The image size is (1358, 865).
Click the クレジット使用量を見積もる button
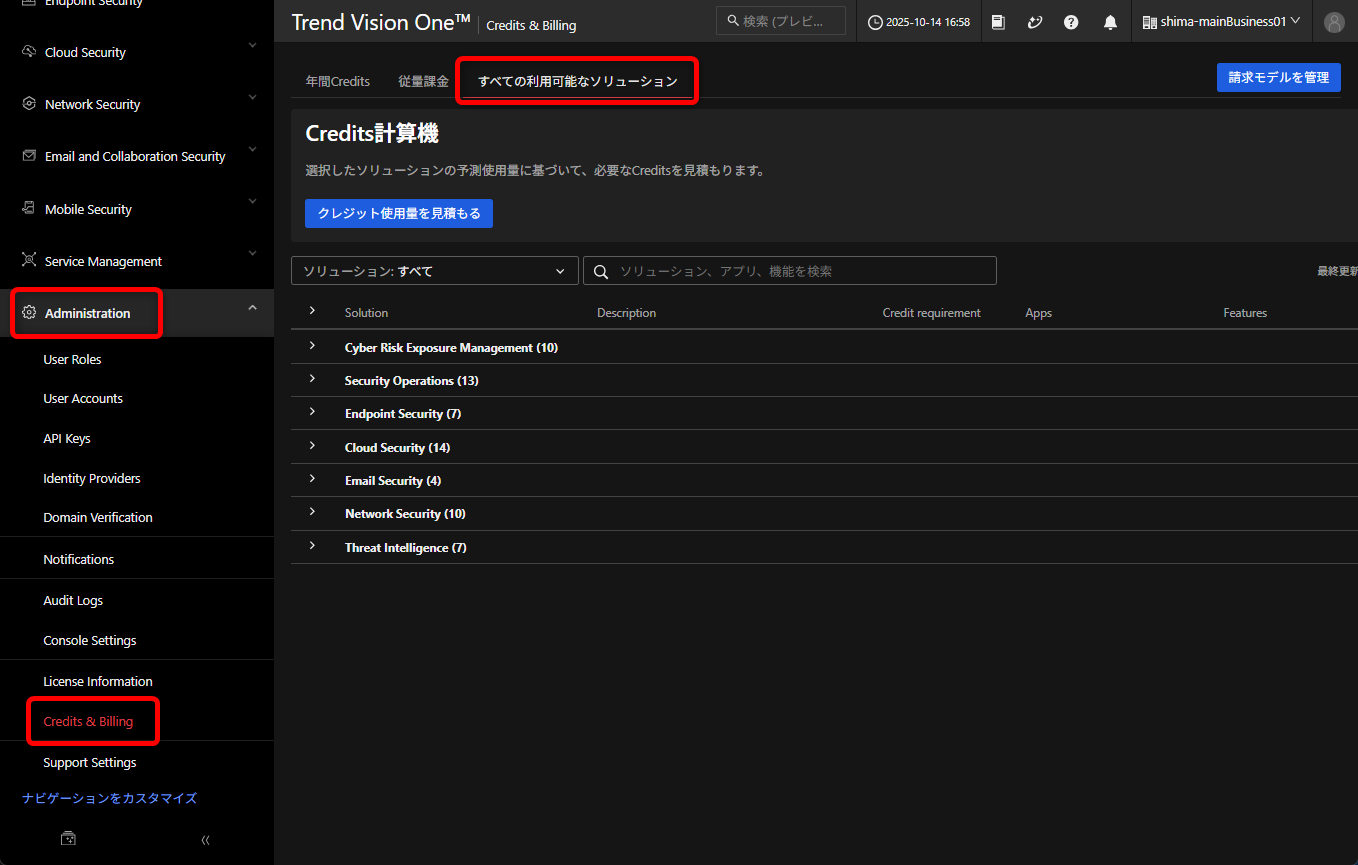pyautogui.click(x=398, y=213)
